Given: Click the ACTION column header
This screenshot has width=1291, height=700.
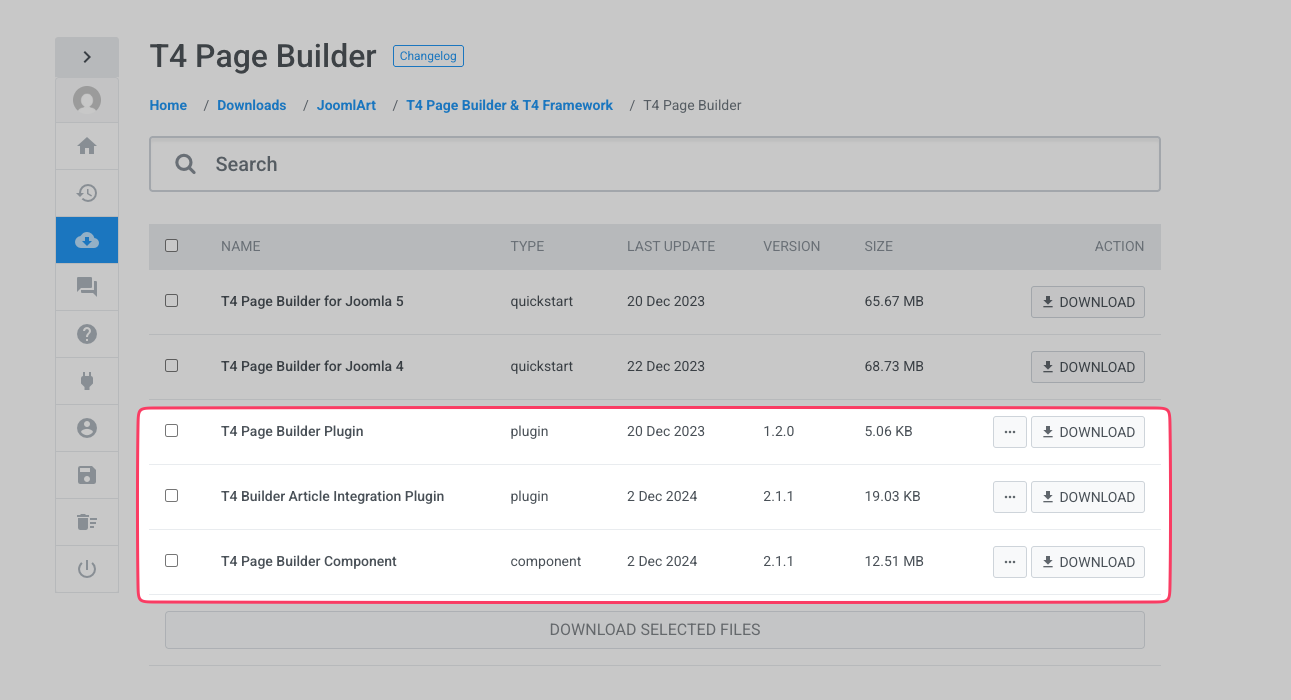Looking at the screenshot, I should coord(1119,246).
